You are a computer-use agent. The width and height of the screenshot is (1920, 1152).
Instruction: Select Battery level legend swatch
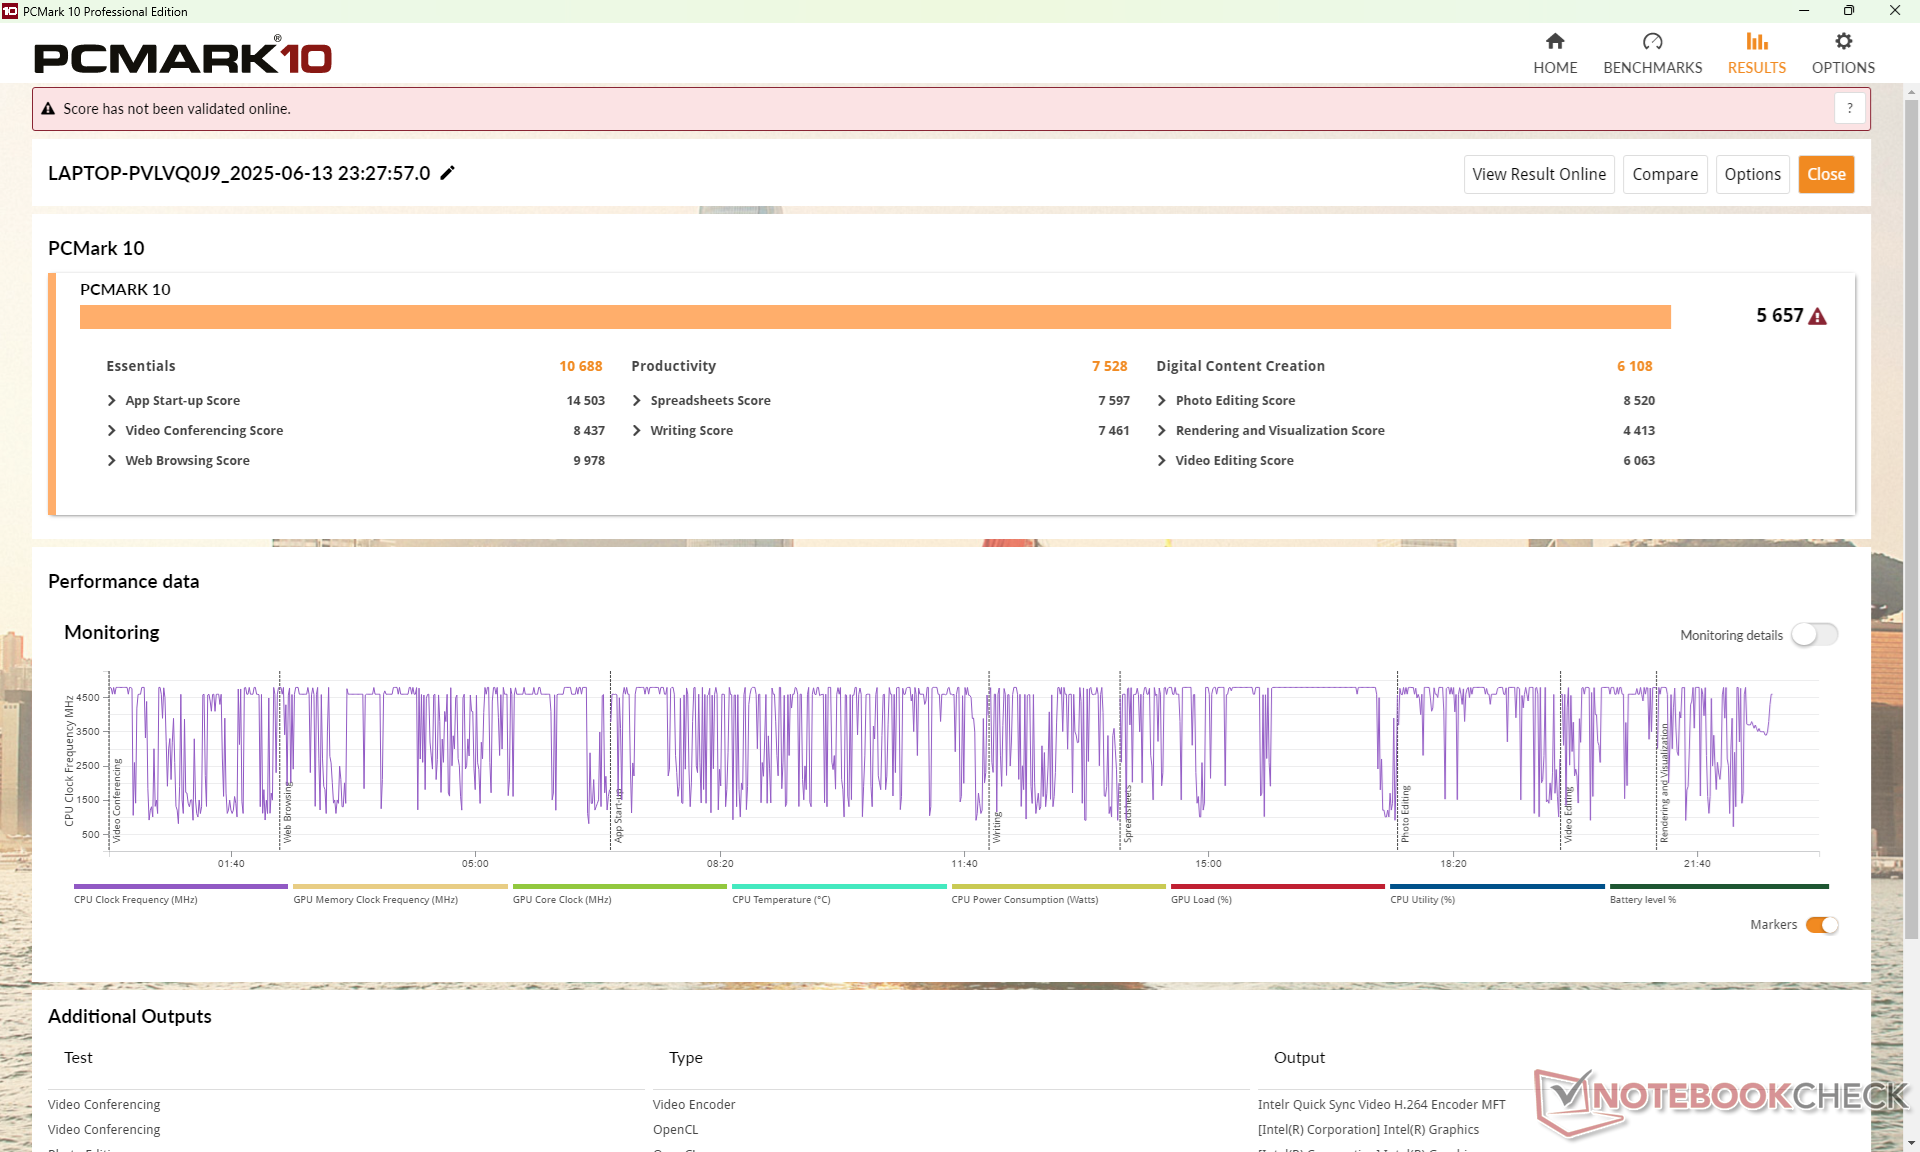[1719, 886]
